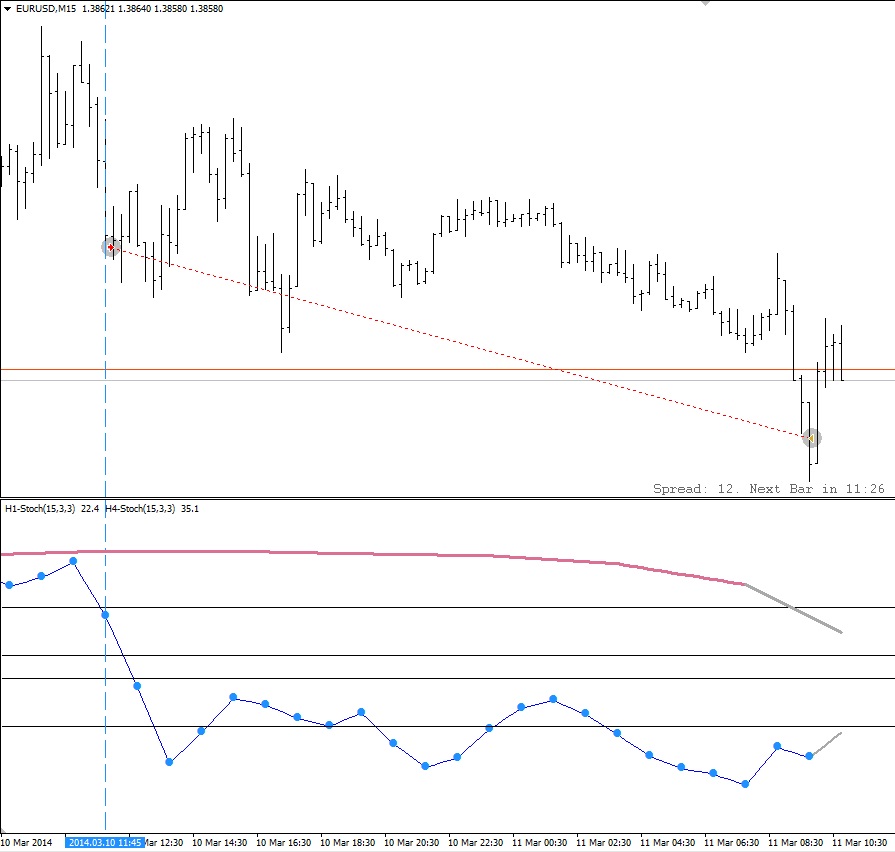Screen dimensions: 895x852
Task: Select the blue dashed vertical line
Action: point(106,419)
